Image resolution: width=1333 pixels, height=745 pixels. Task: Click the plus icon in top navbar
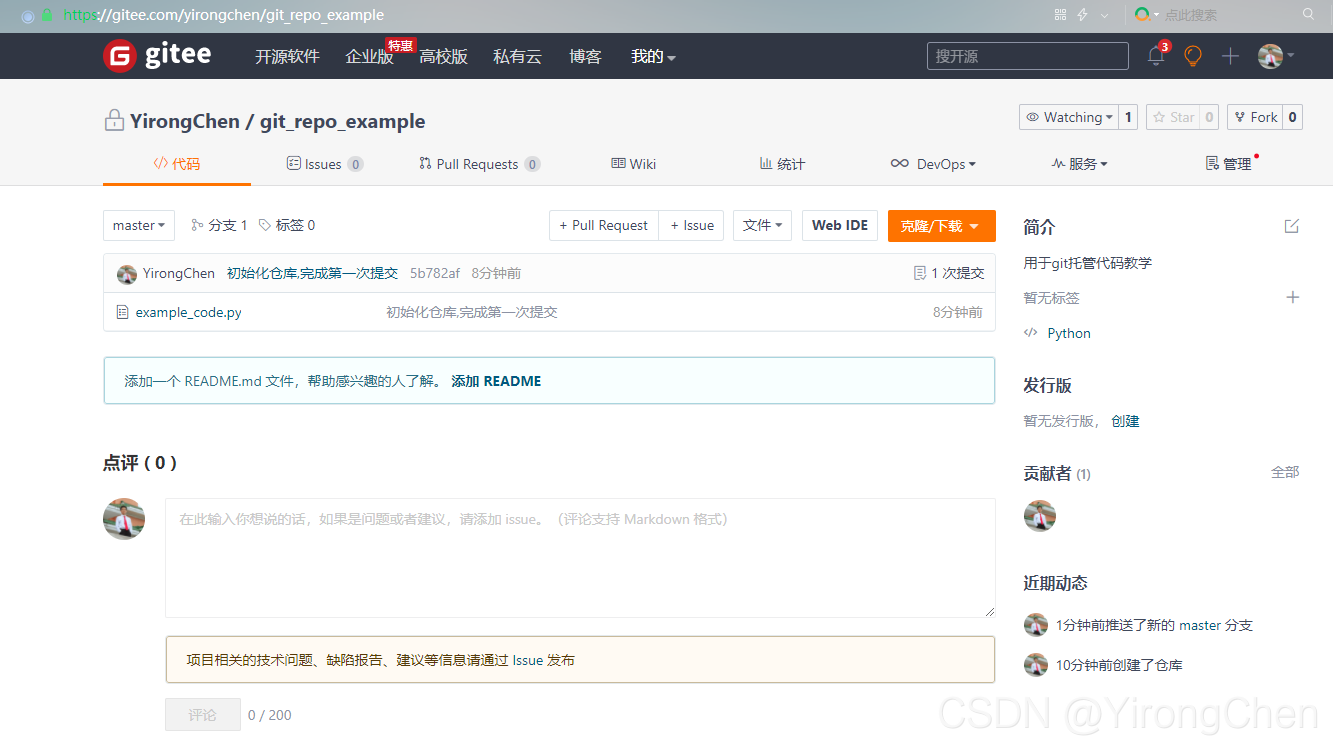tap(1230, 56)
